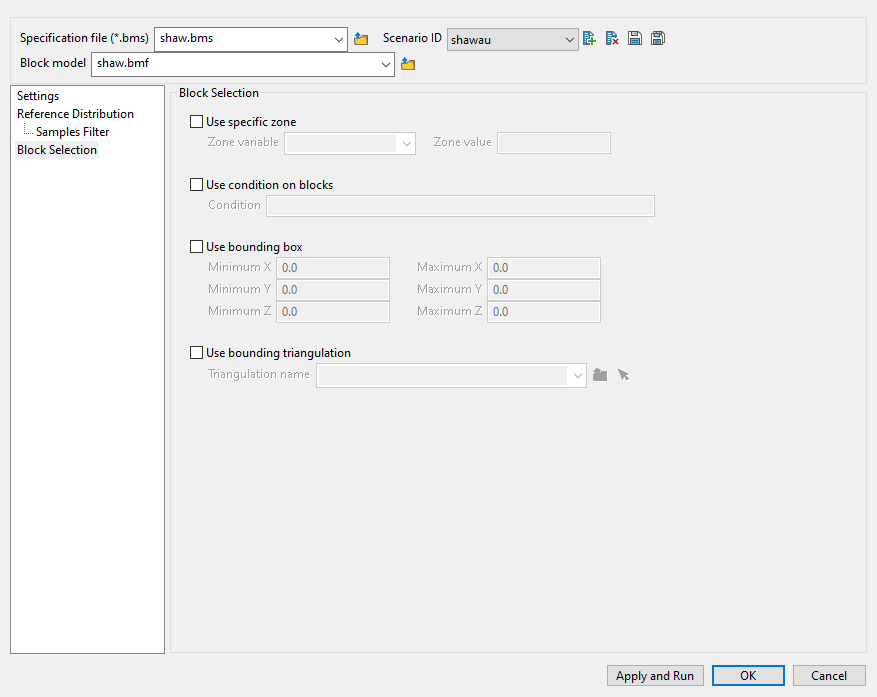877x697 pixels.
Task: Browse for a specification file using the folder icon
Action: tap(360, 37)
